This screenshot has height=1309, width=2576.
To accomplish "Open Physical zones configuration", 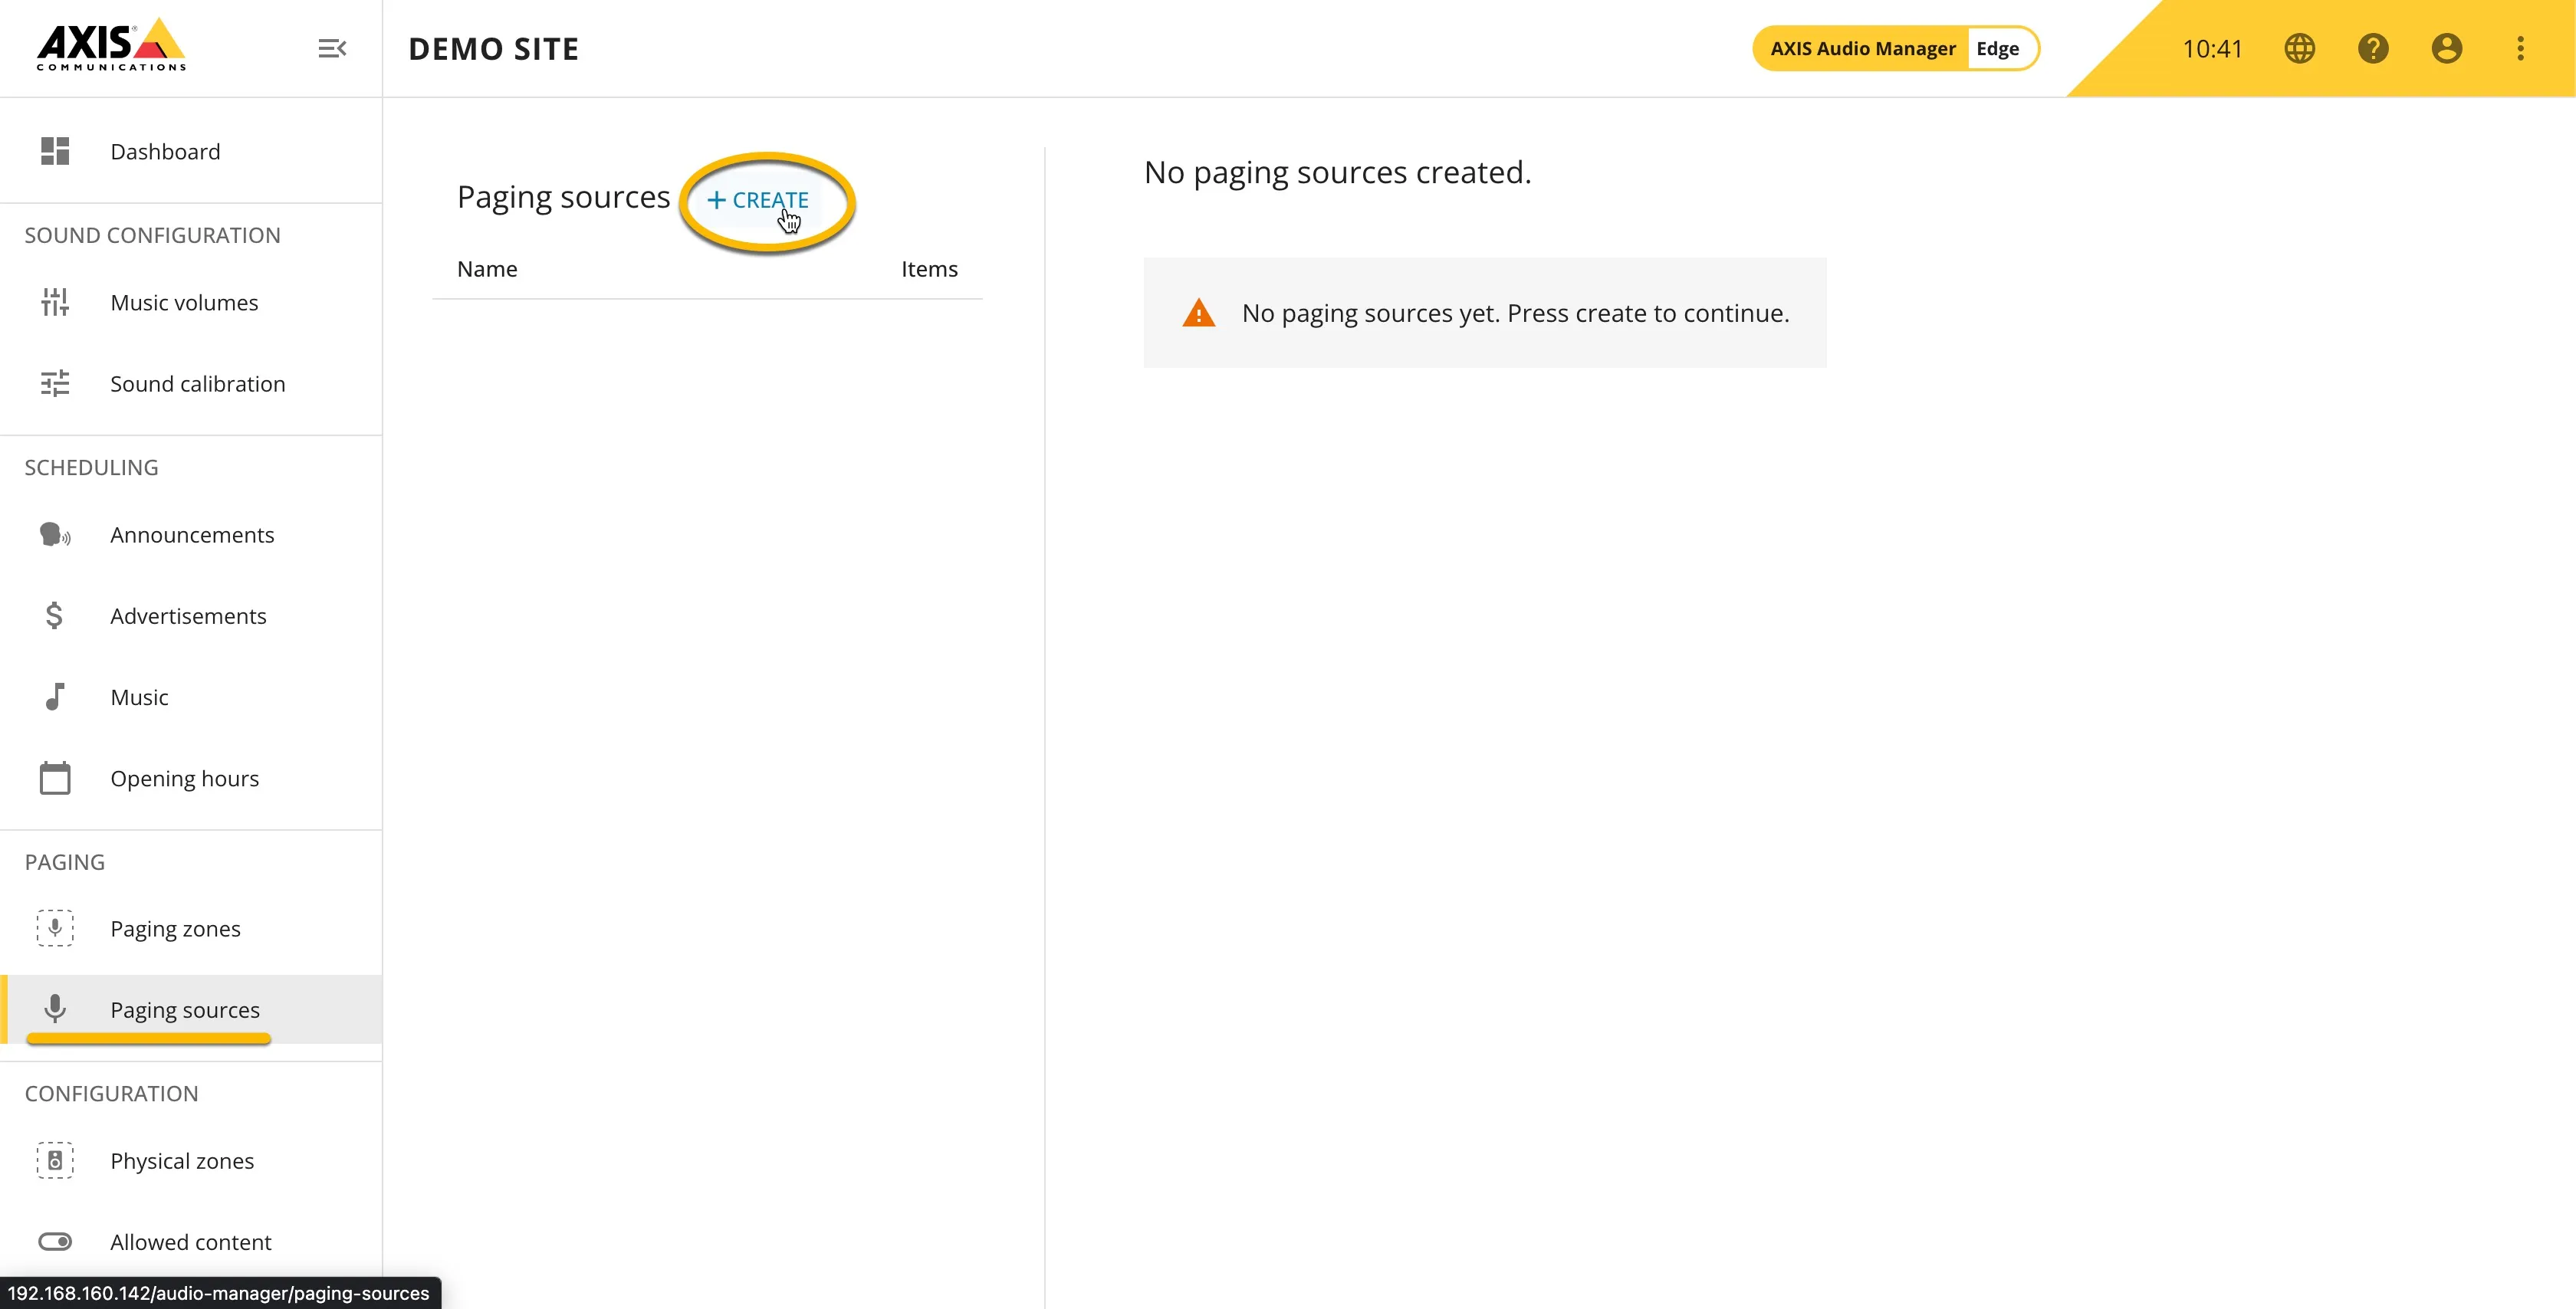I will coord(191,1160).
